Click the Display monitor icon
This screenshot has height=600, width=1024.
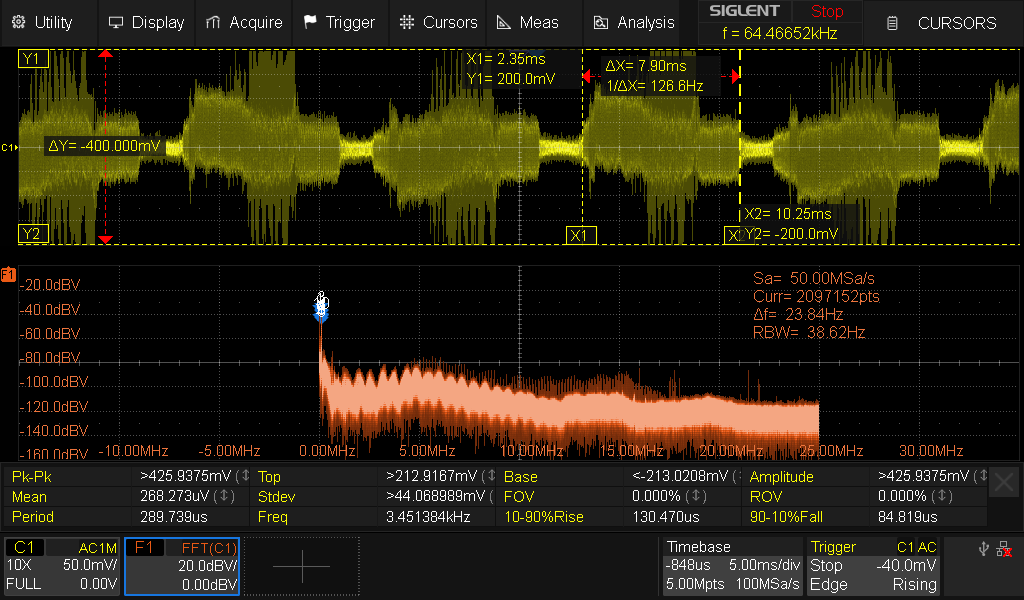coord(116,23)
